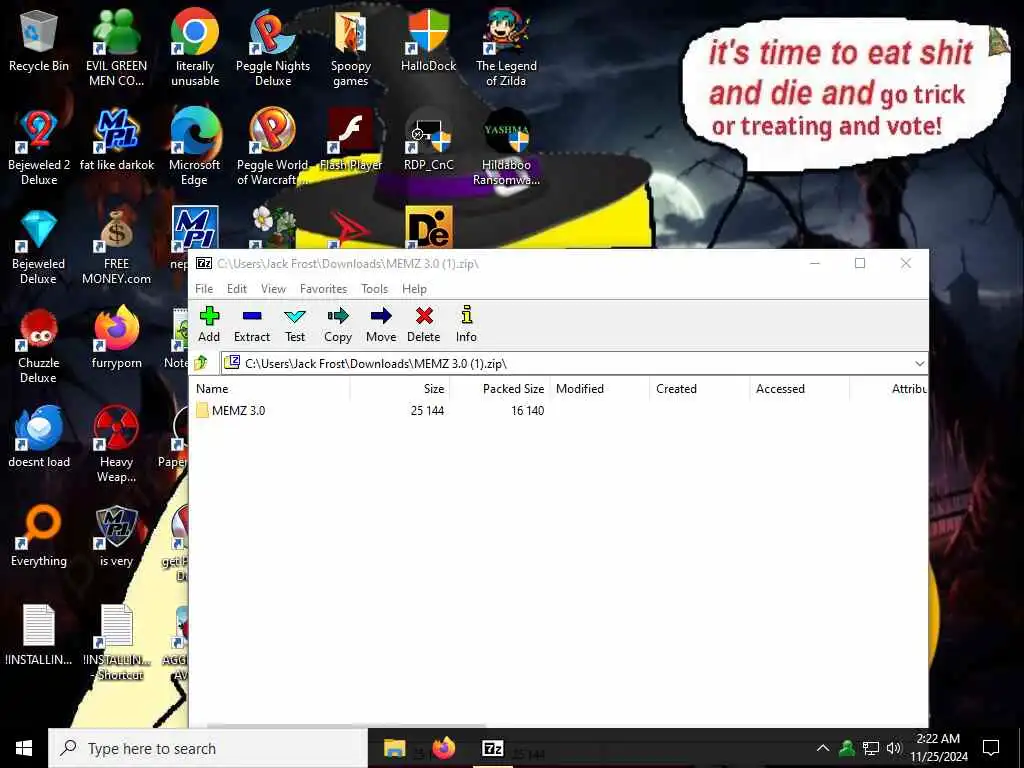Screen dimensions: 1024x768
Task: Select the Copy toolbar icon
Action: 338,324
